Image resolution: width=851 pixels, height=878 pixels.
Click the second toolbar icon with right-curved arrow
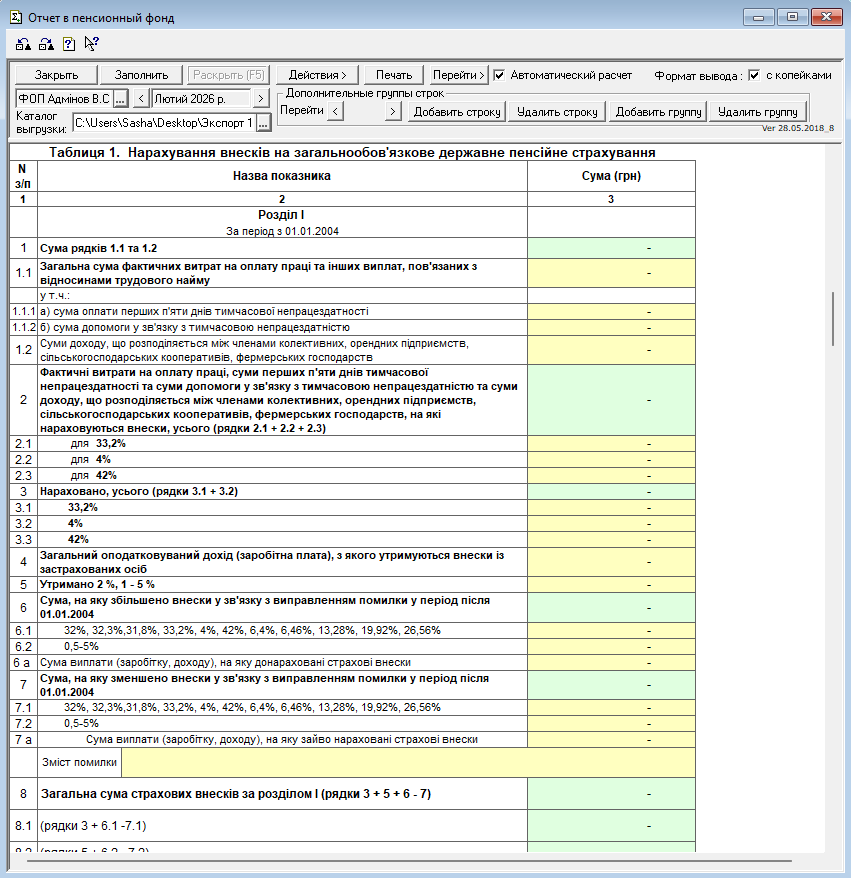[46, 44]
